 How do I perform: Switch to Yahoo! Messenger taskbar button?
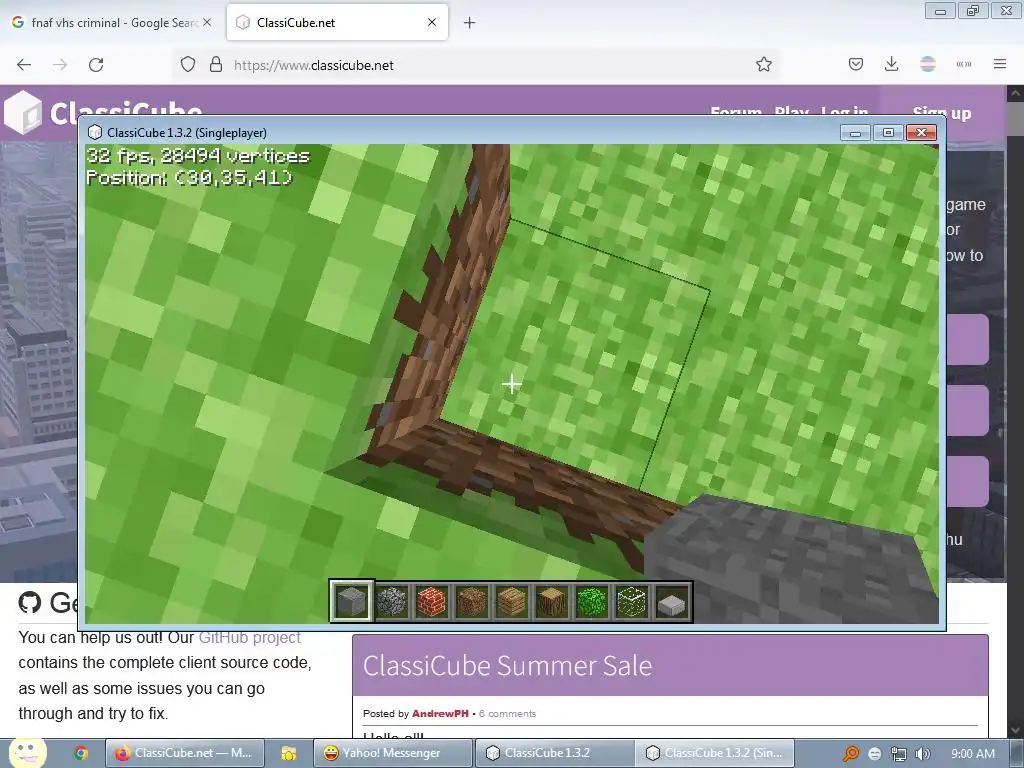pos(392,753)
